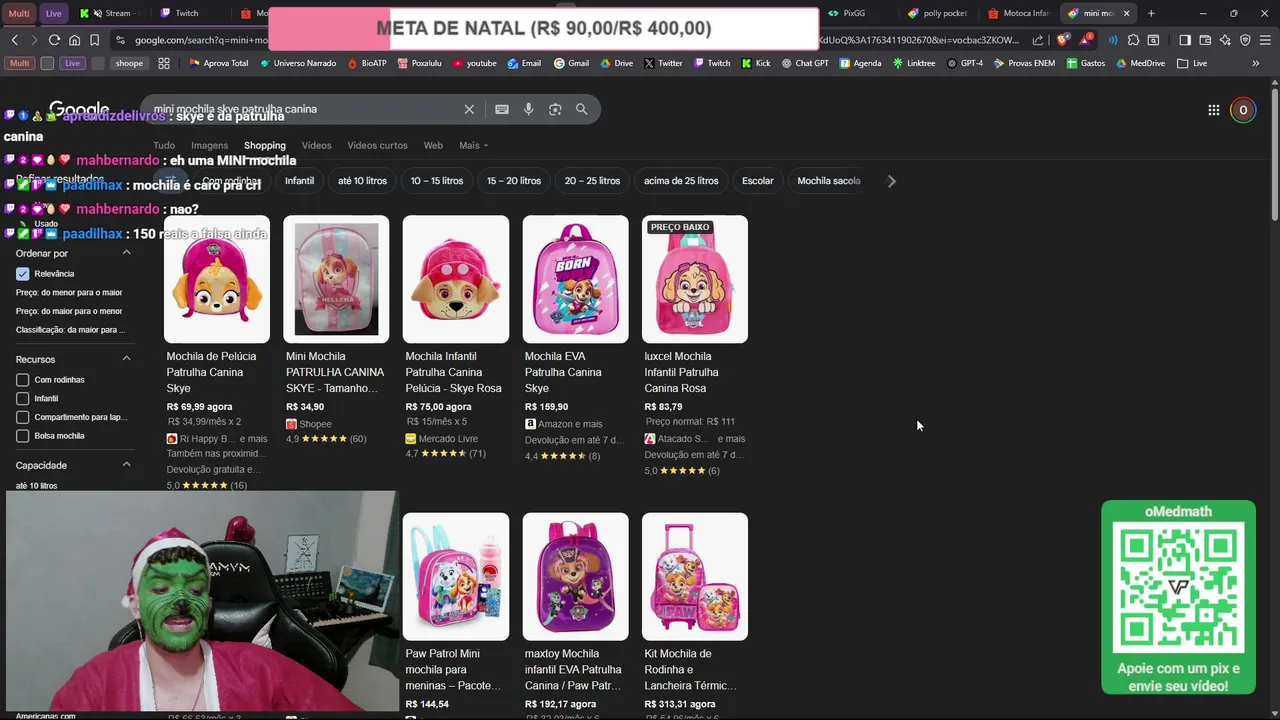Collapse the Recursos filter section

126,359
